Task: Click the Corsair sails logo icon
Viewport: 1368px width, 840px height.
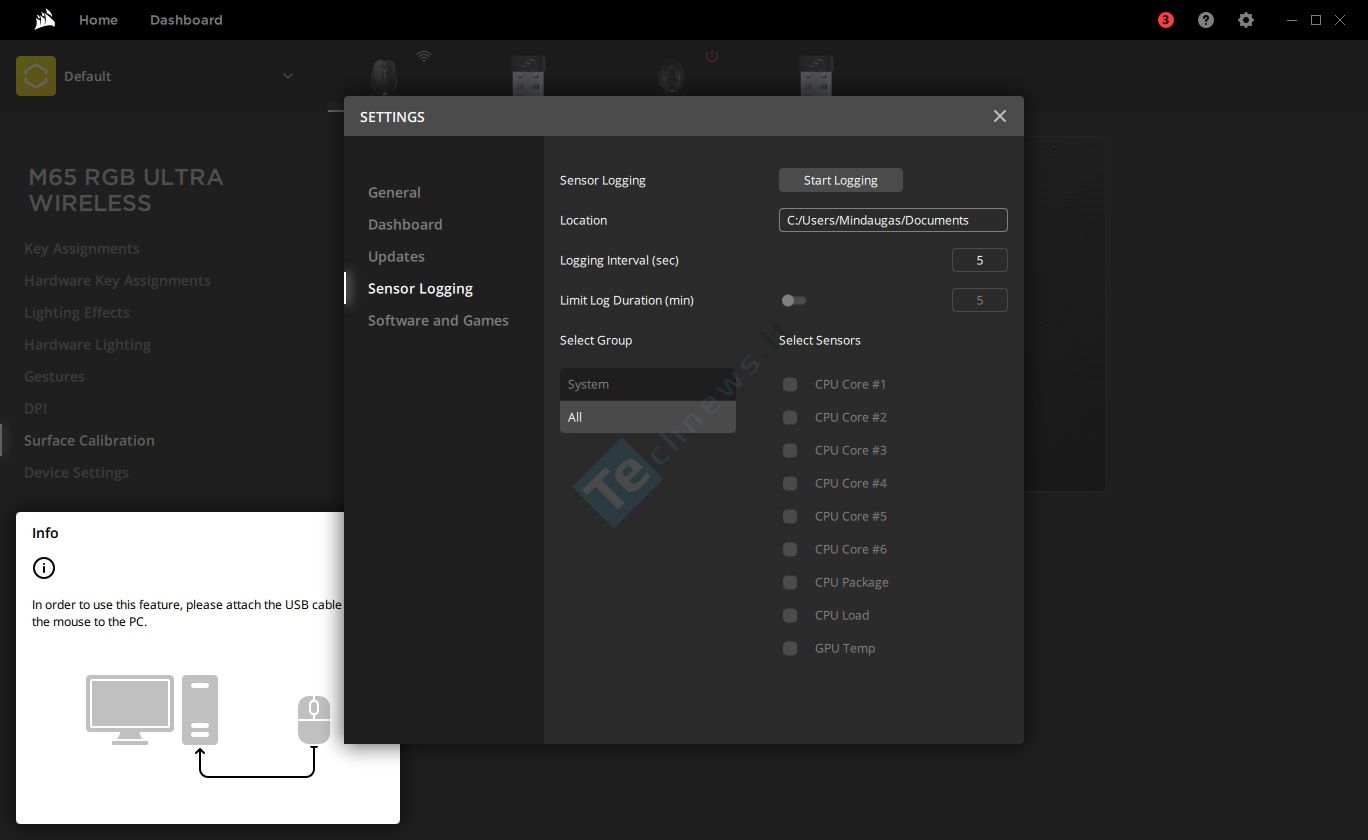Action: (44, 20)
